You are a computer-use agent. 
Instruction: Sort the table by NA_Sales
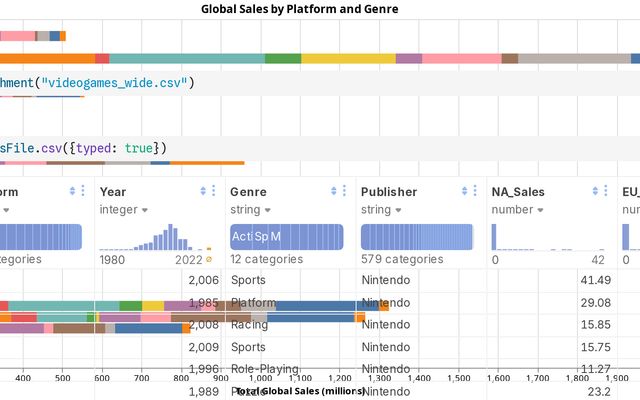[597, 191]
